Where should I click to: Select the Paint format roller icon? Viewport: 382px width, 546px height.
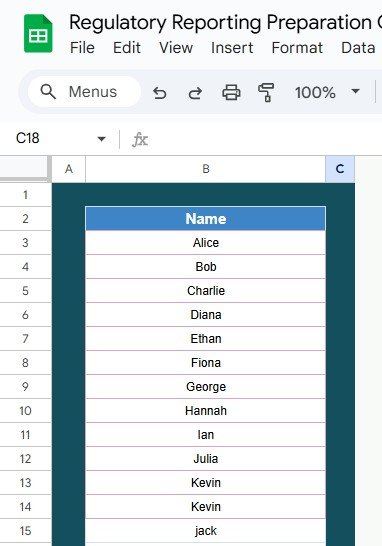[x=266, y=93]
